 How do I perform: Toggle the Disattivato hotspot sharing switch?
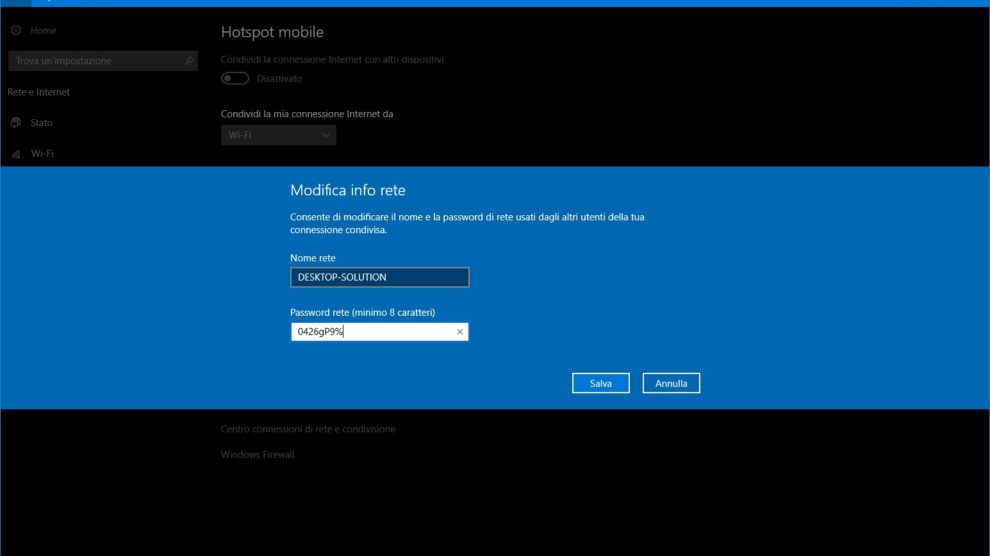(235, 78)
